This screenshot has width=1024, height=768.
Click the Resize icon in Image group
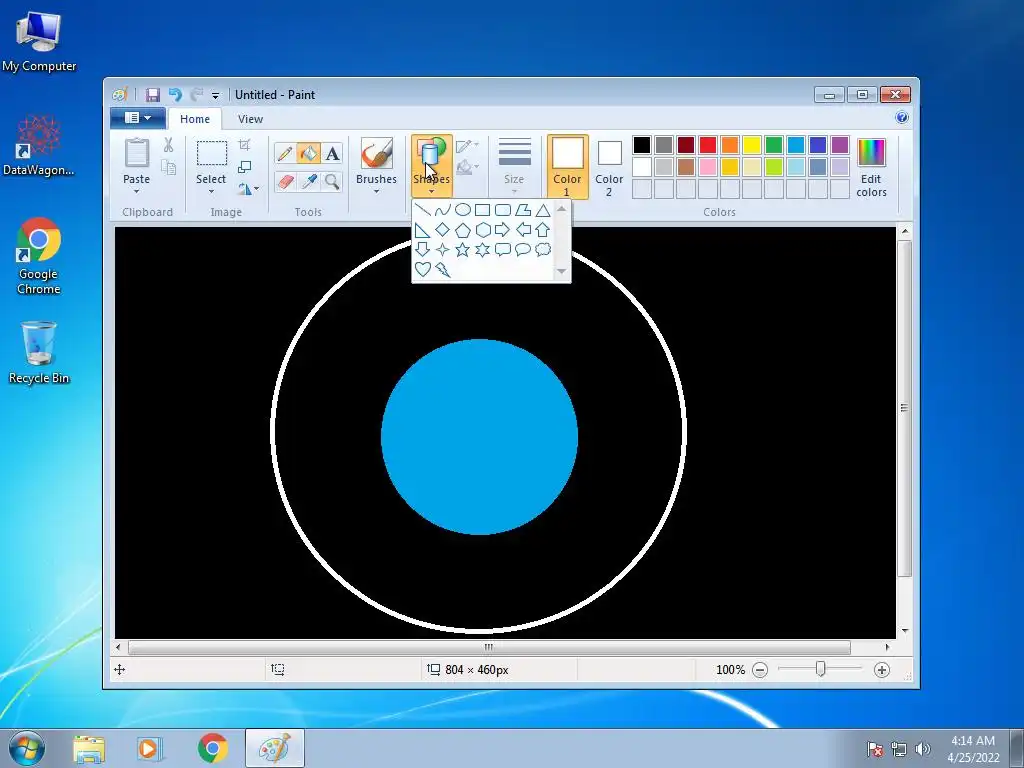244,167
